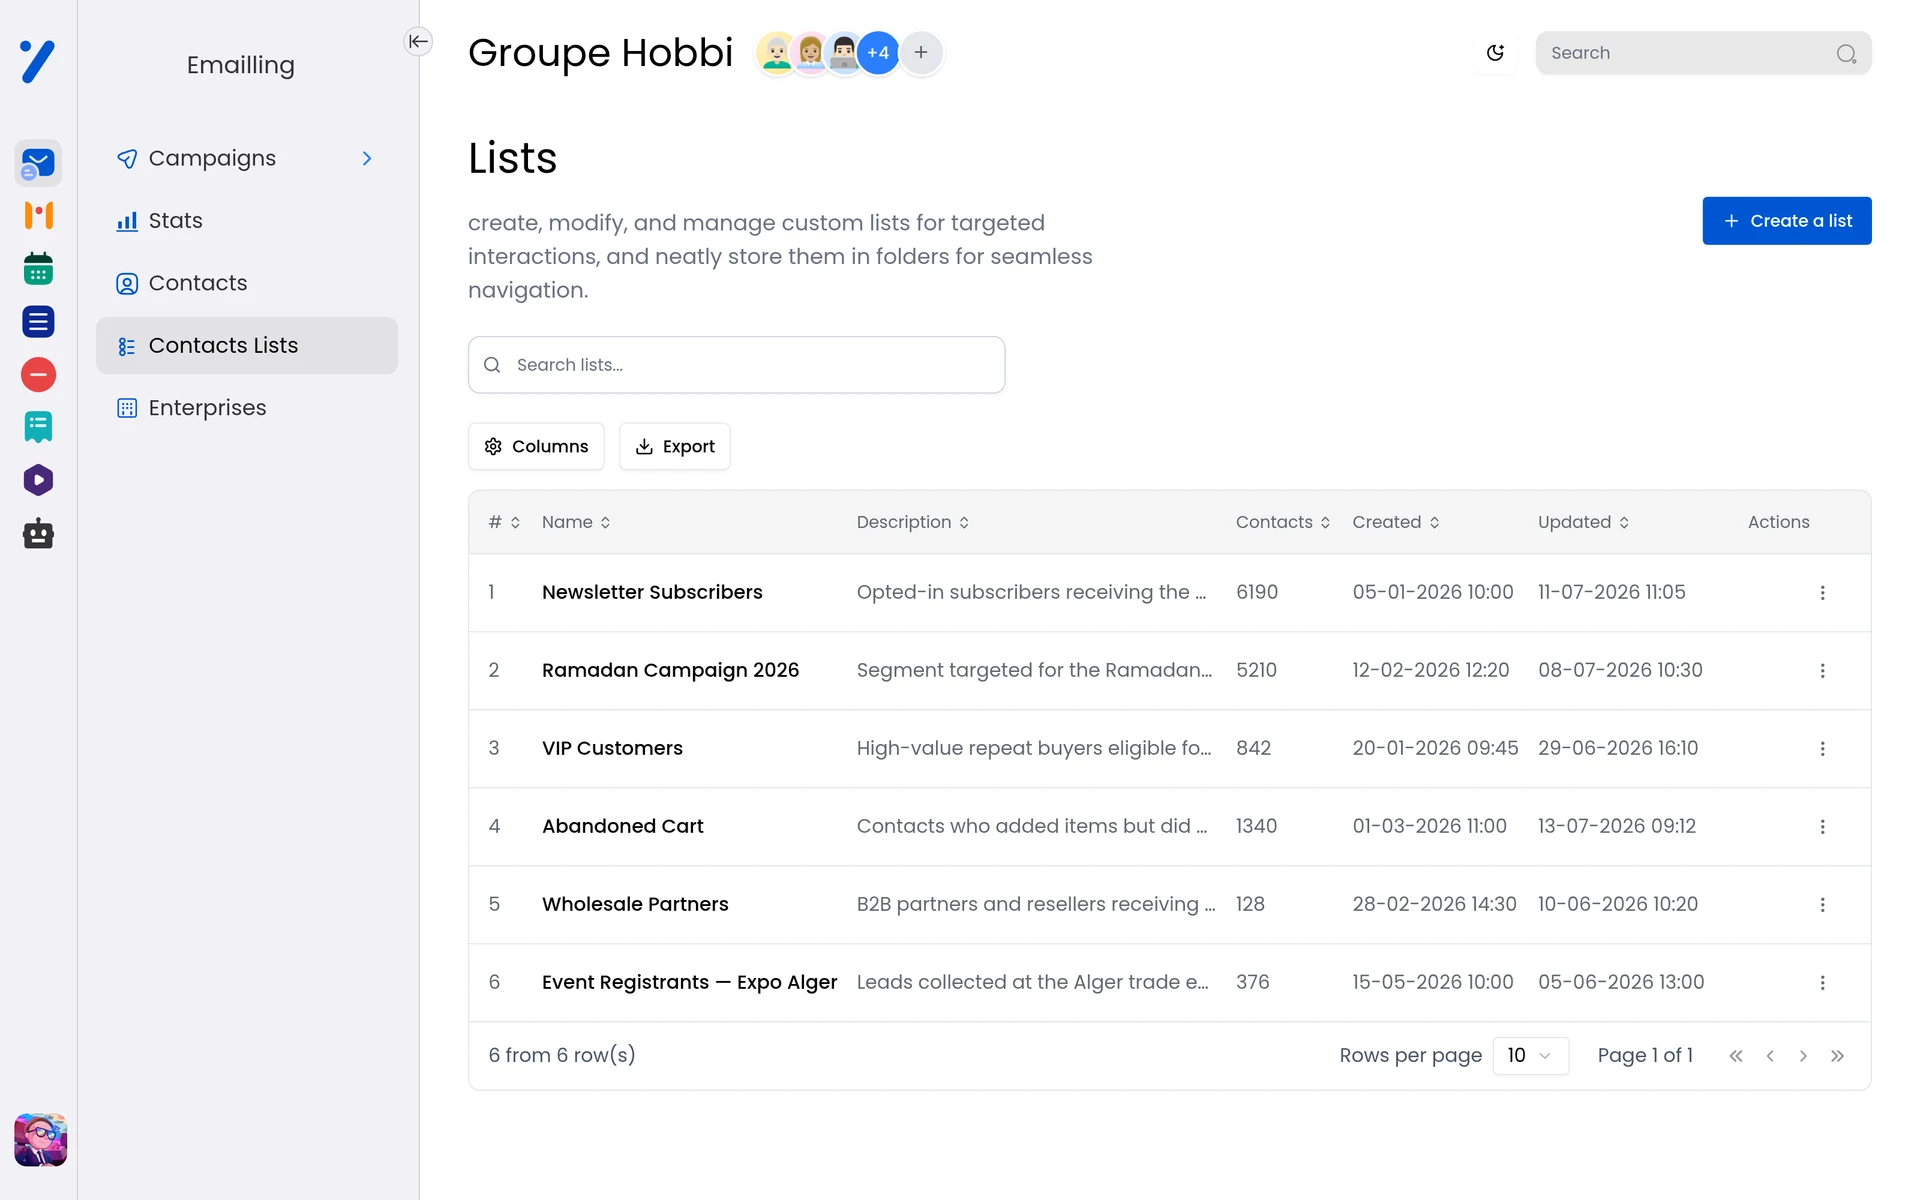Image resolution: width=1920 pixels, height=1200 pixels.
Task: Click the Create a list button
Action: 1786,221
